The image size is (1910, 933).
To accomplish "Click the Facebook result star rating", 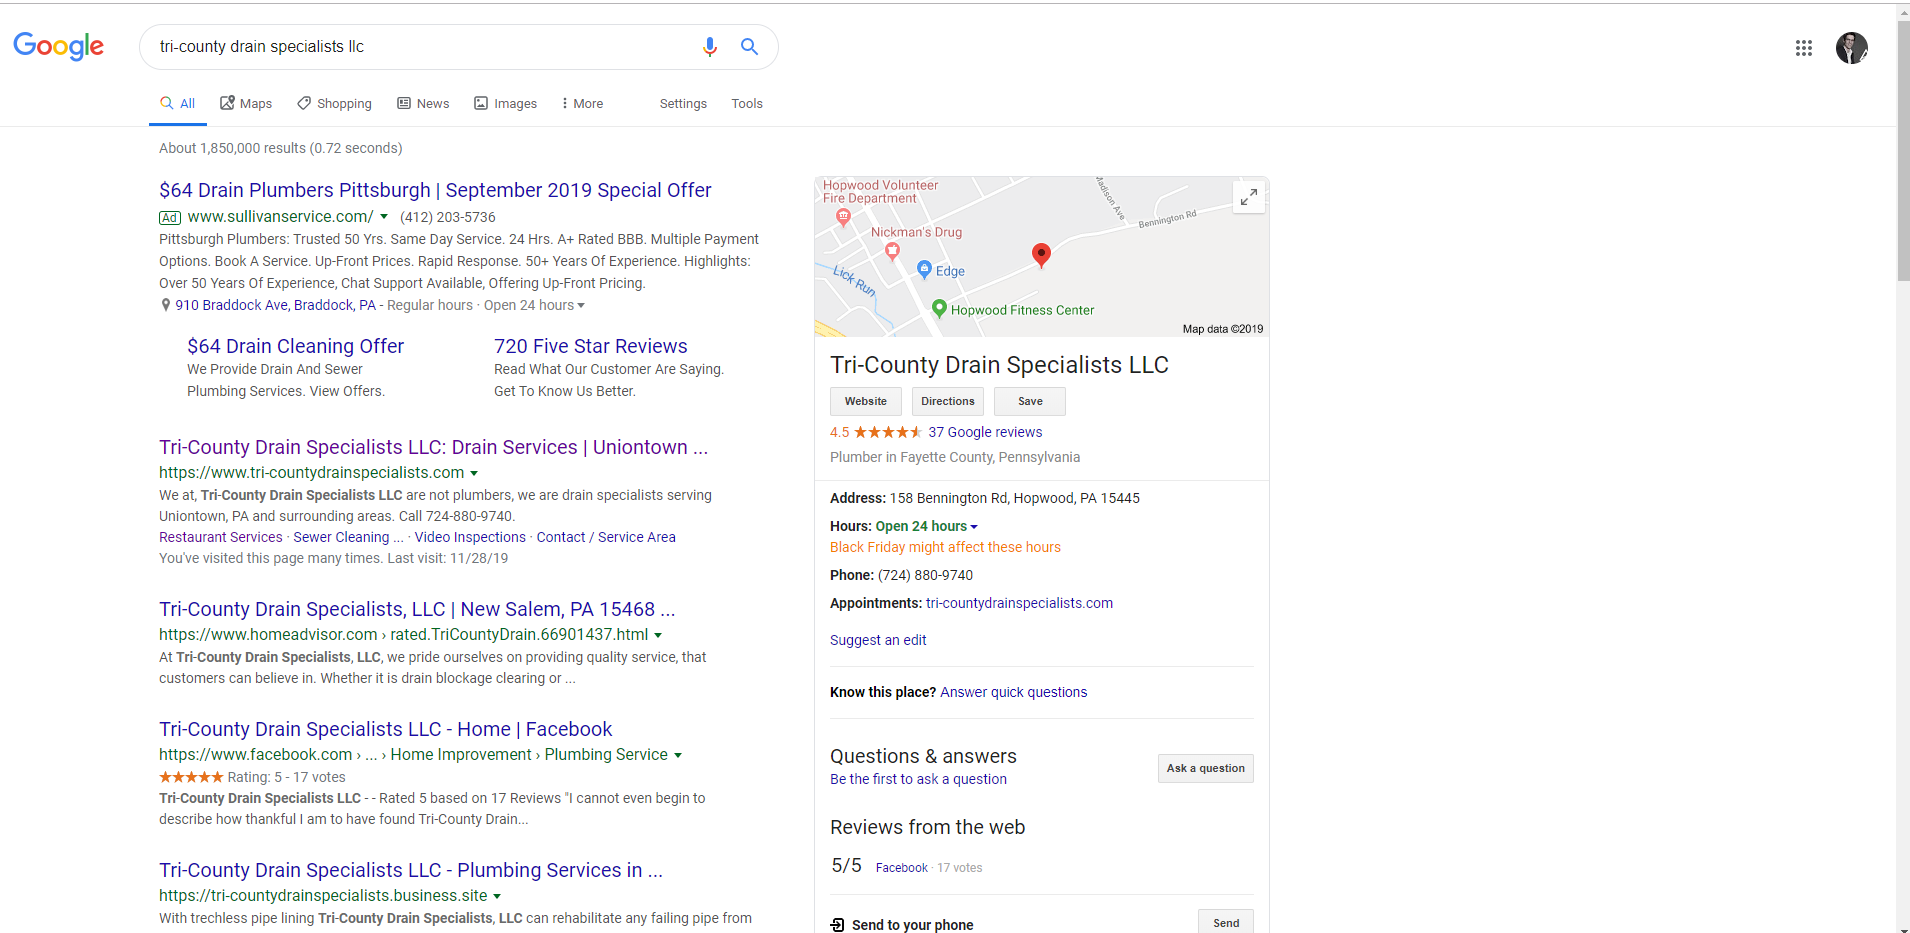I will [191, 777].
